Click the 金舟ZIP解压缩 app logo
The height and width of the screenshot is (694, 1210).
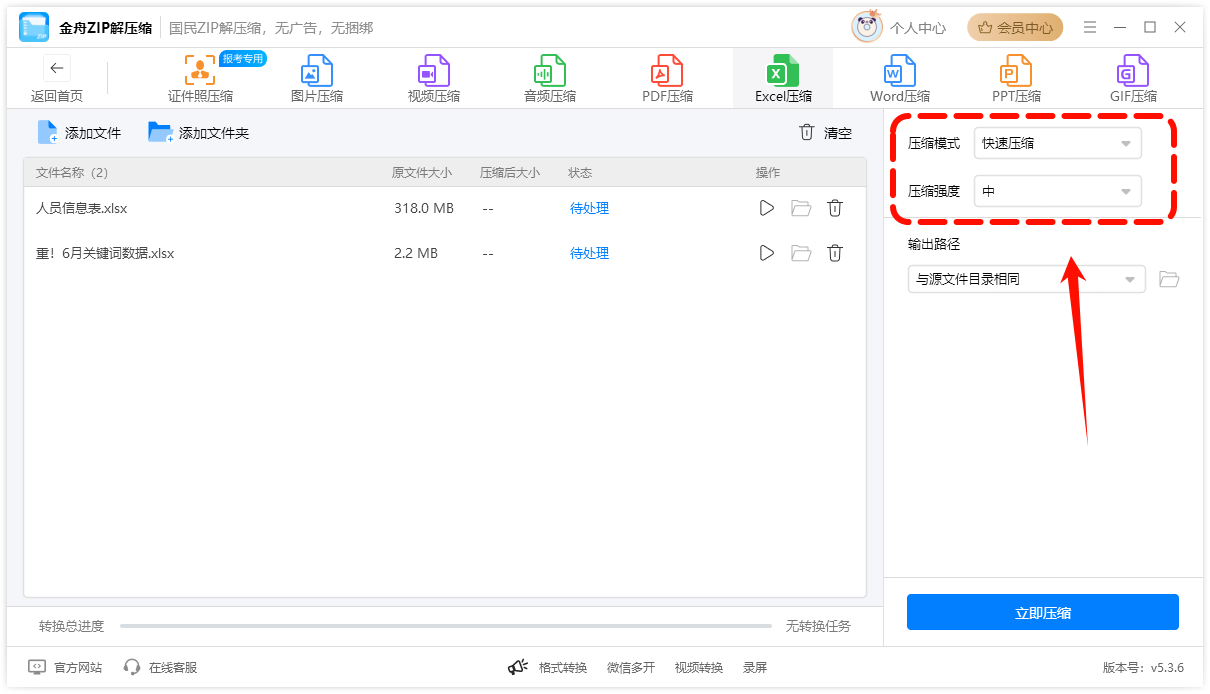pos(34,27)
